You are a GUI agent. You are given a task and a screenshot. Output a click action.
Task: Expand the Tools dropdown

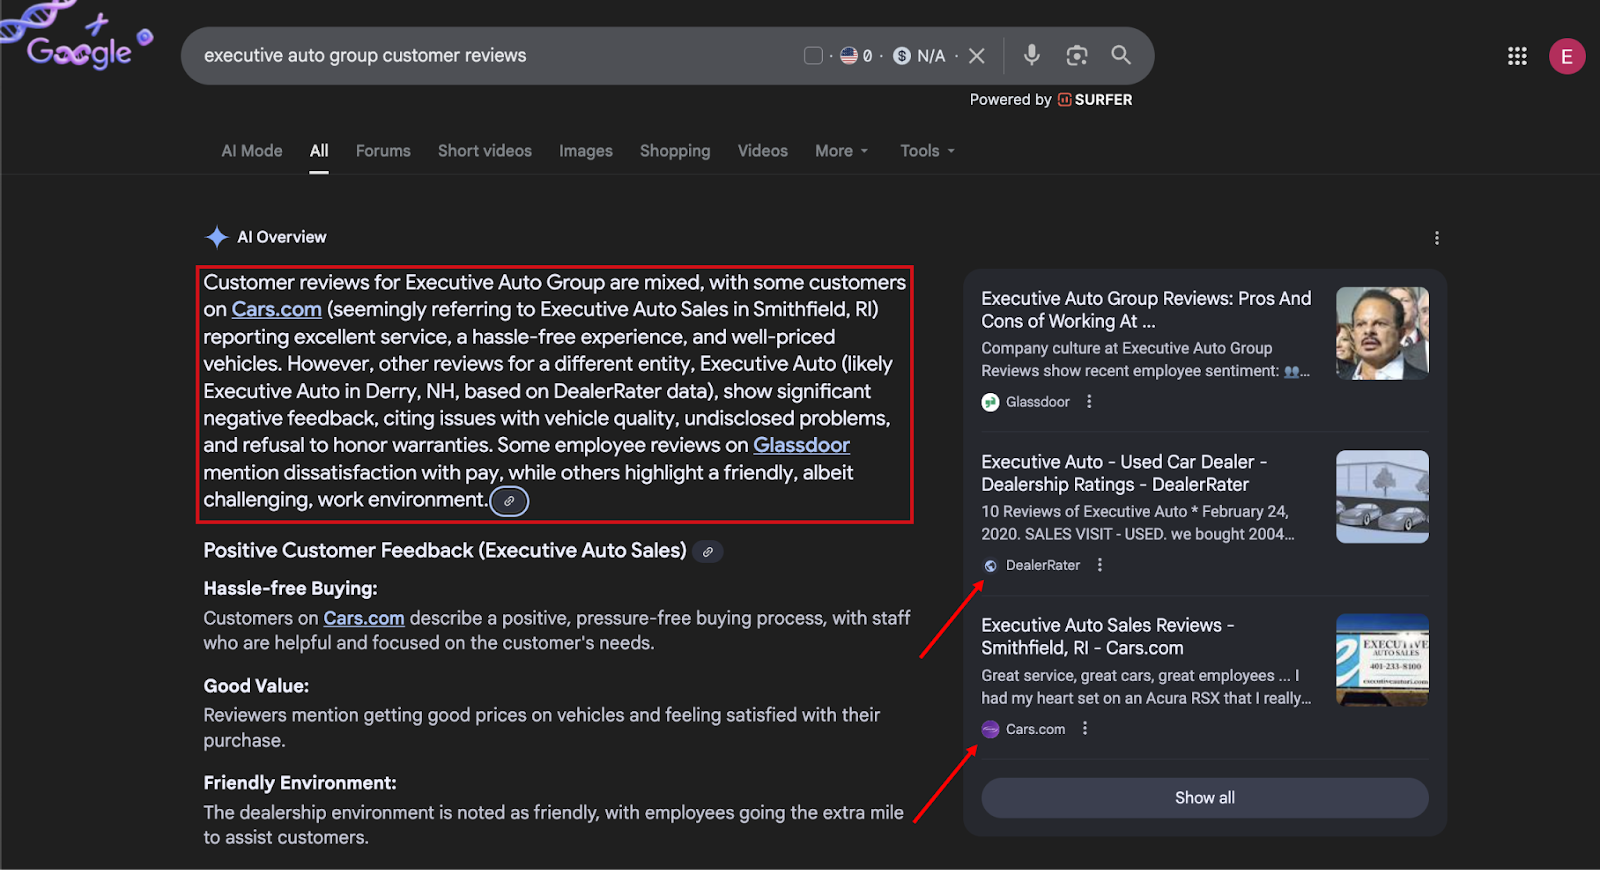[927, 151]
